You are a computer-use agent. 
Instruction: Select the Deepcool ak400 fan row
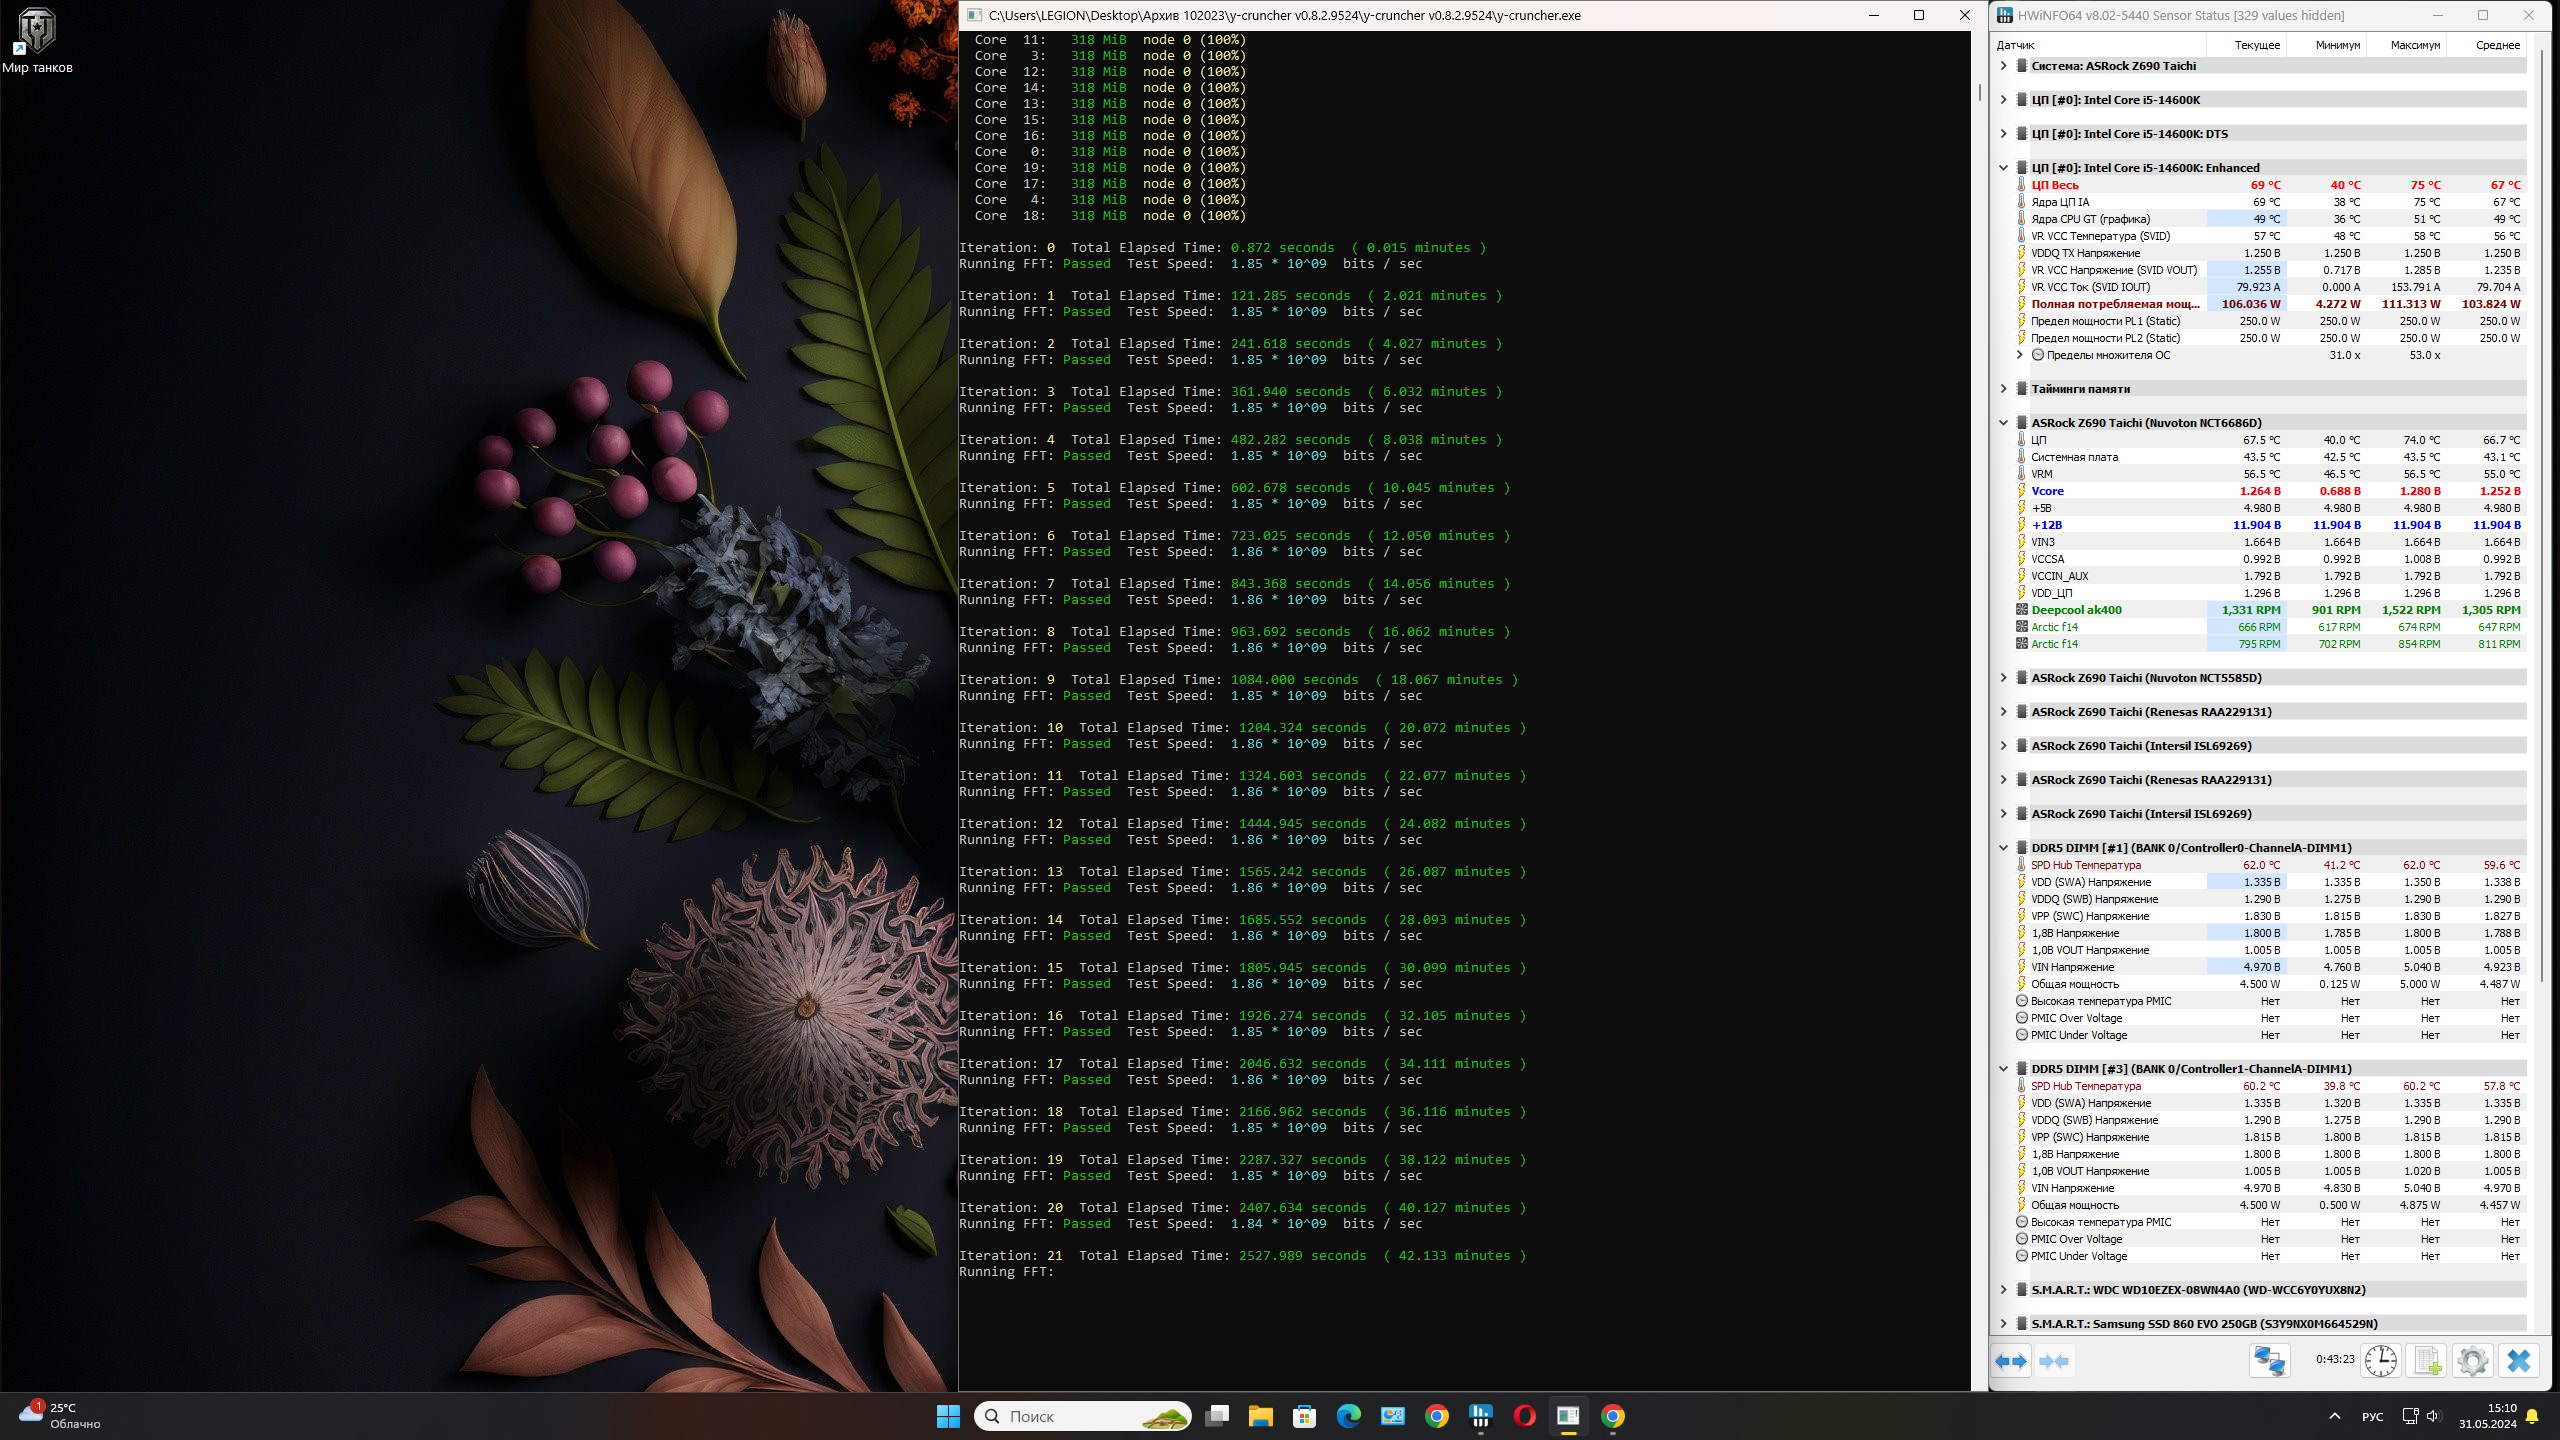pyautogui.click(x=2076, y=610)
